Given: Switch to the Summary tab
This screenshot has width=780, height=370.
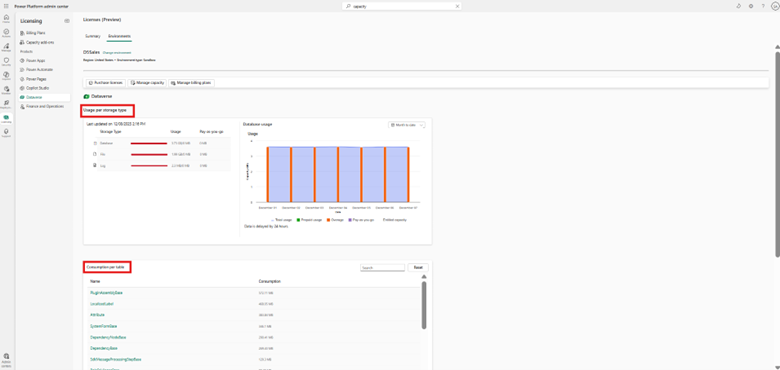Looking at the screenshot, I should pyautogui.click(x=93, y=36).
